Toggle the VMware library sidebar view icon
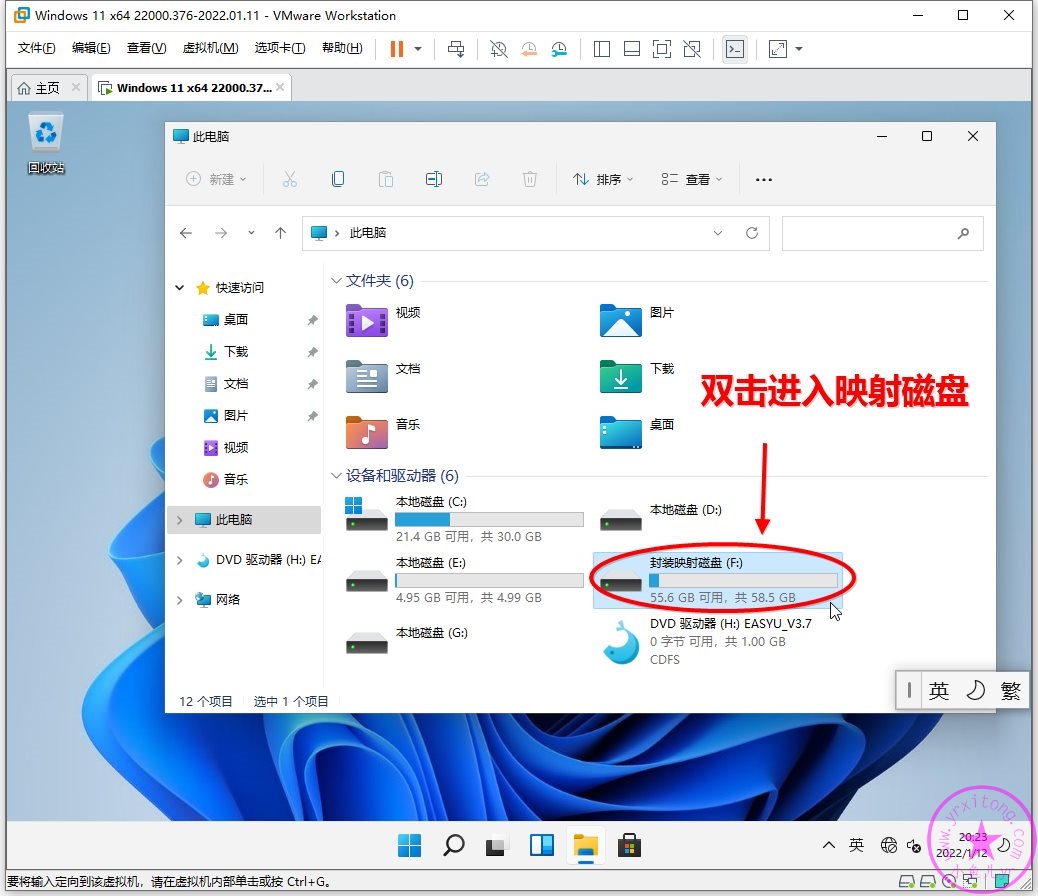The height and width of the screenshot is (896, 1038). [x=602, y=49]
